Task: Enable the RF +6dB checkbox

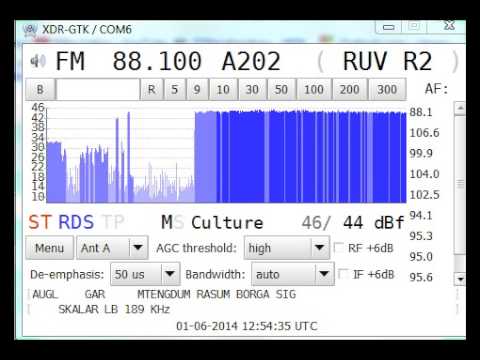Action: click(339, 248)
